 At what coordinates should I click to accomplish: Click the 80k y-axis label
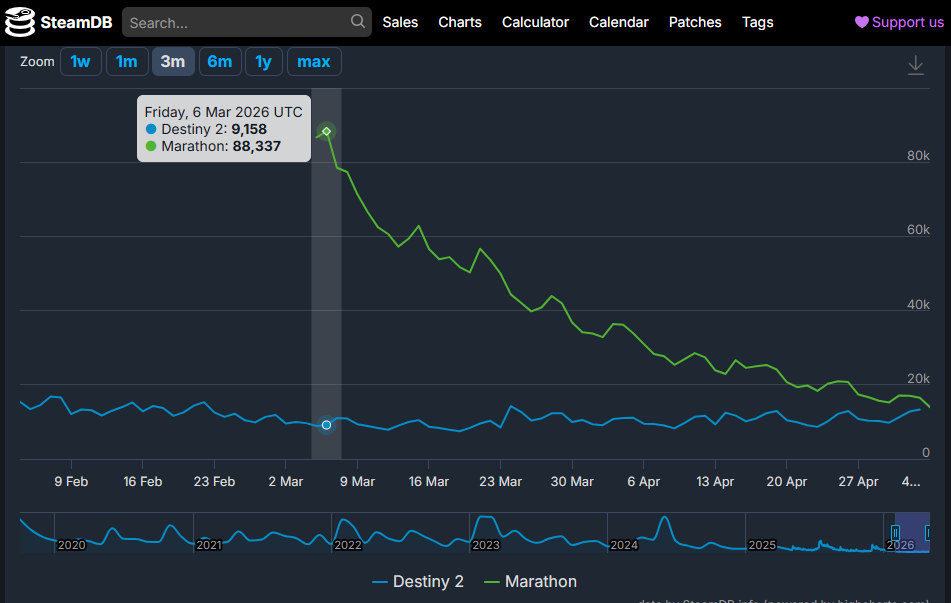(x=918, y=156)
